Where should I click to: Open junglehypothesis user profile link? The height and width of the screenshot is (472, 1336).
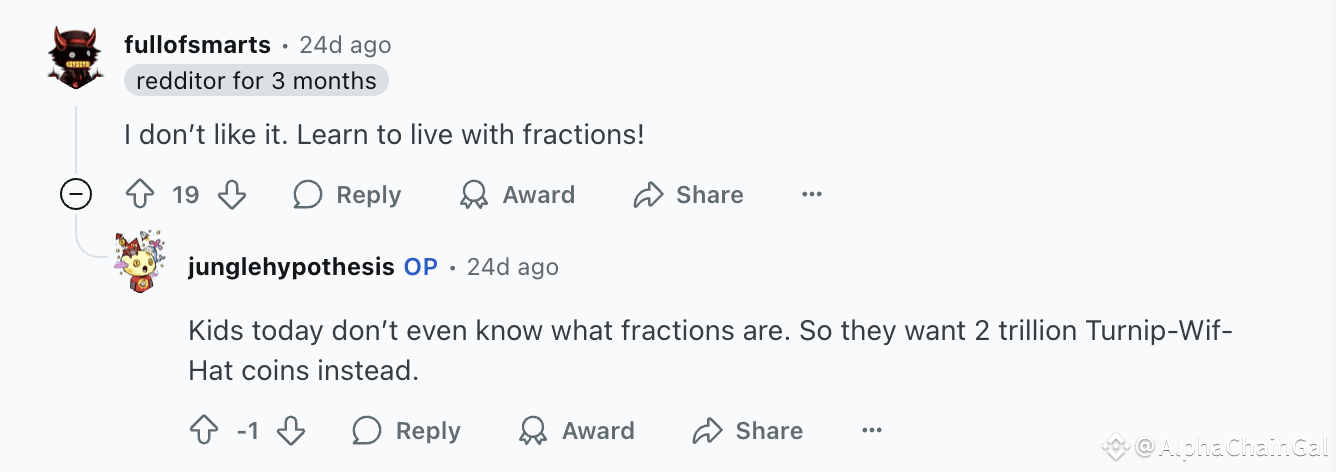pyautogui.click(x=290, y=267)
